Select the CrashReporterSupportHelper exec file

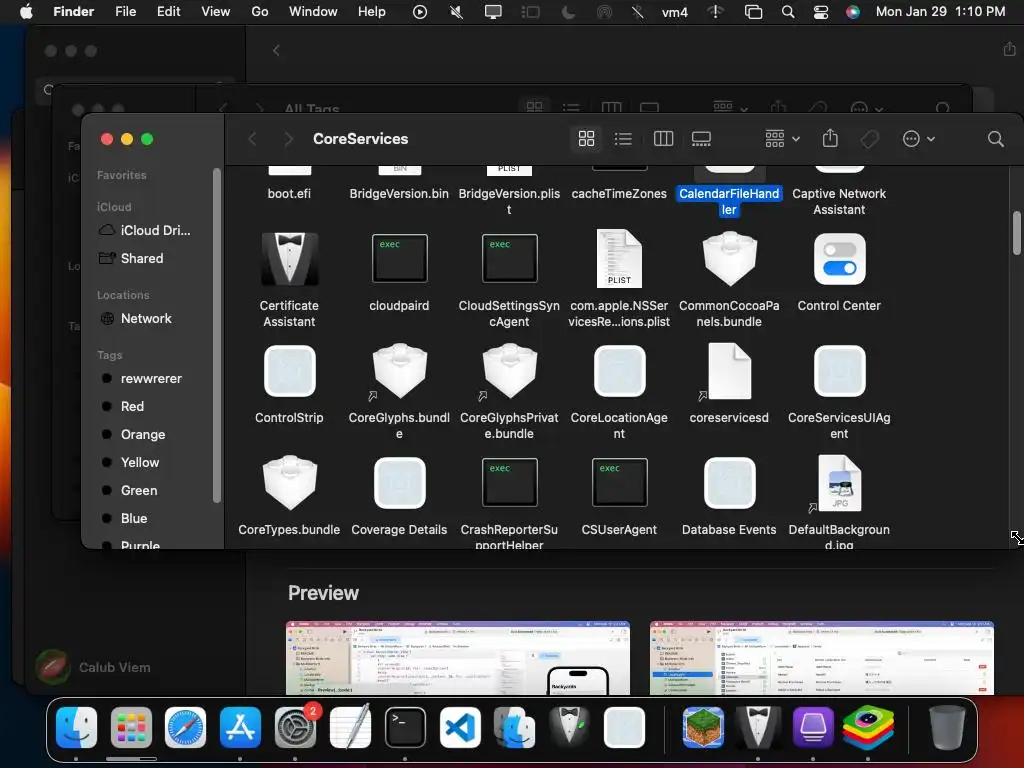pyautogui.click(x=509, y=483)
